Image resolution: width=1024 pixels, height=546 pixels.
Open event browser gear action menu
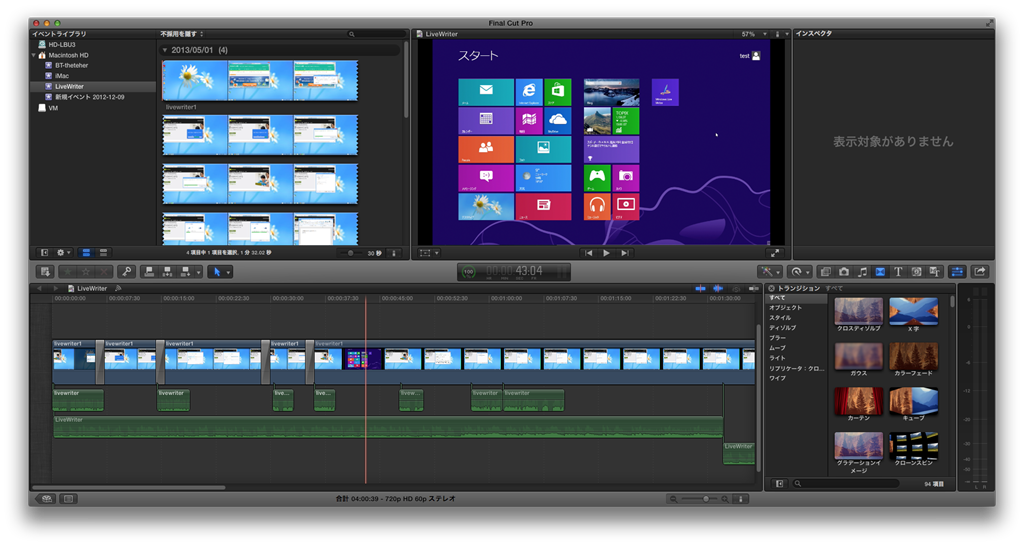click(x=63, y=253)
